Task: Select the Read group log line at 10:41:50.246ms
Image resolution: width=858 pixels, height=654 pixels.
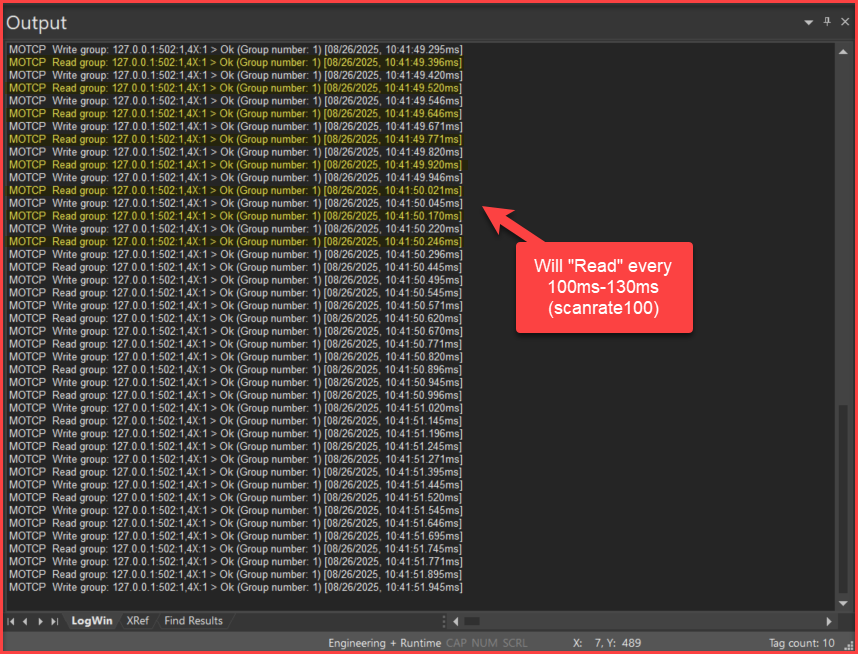Action: (x=236, y=241)
